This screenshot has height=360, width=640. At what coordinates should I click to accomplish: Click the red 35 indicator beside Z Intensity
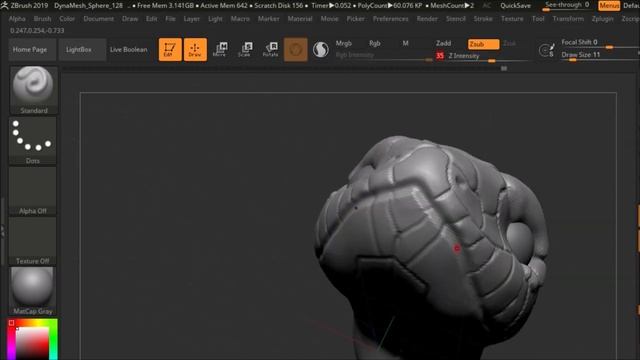point(440,56)
